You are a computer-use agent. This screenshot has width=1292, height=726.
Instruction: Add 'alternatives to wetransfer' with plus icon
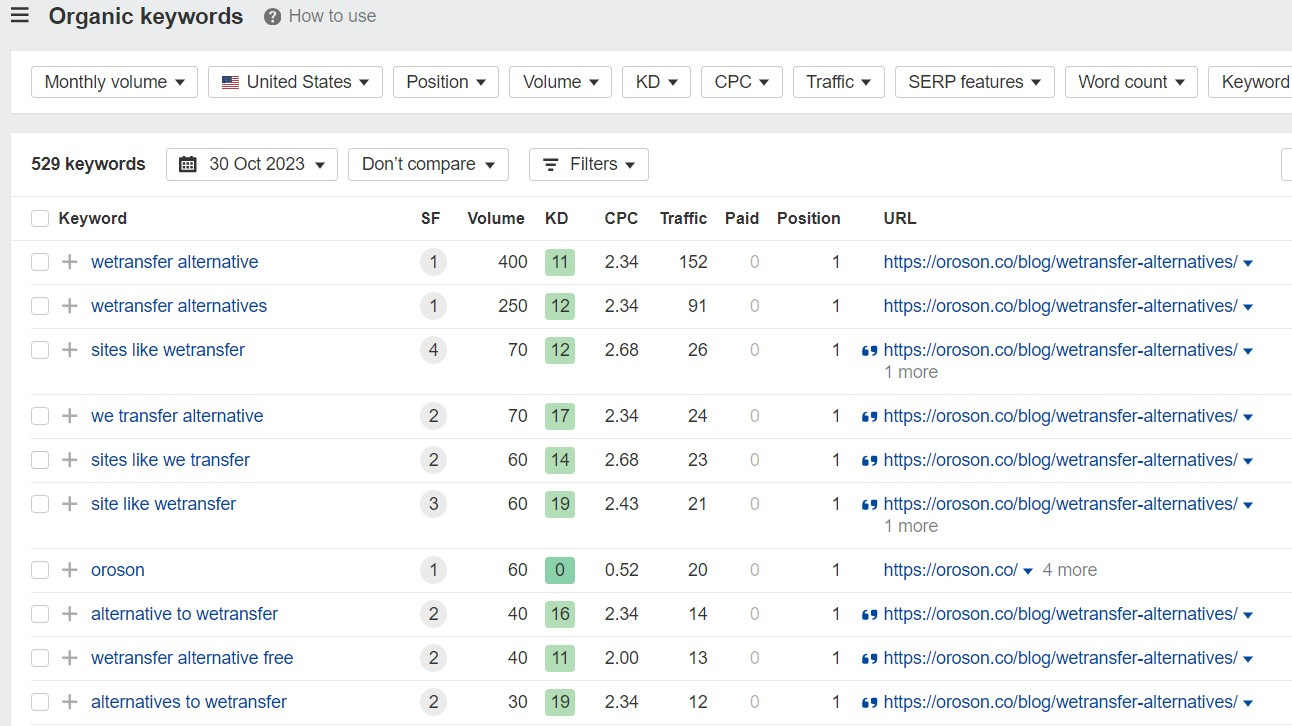click(x=69, y=702)
